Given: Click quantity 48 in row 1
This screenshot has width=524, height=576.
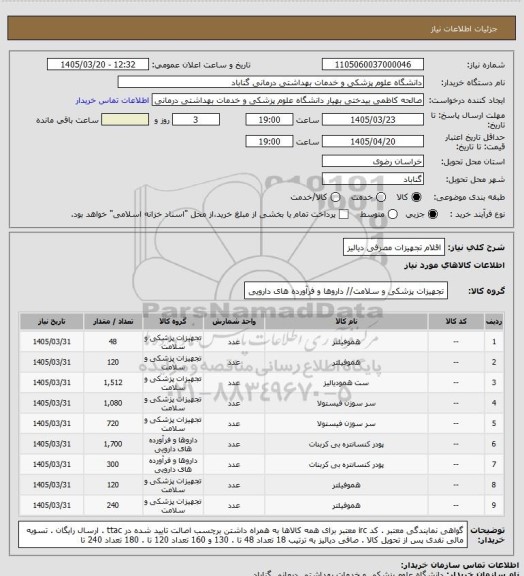Looking at the screenshot, I should (x=113, y=342).
